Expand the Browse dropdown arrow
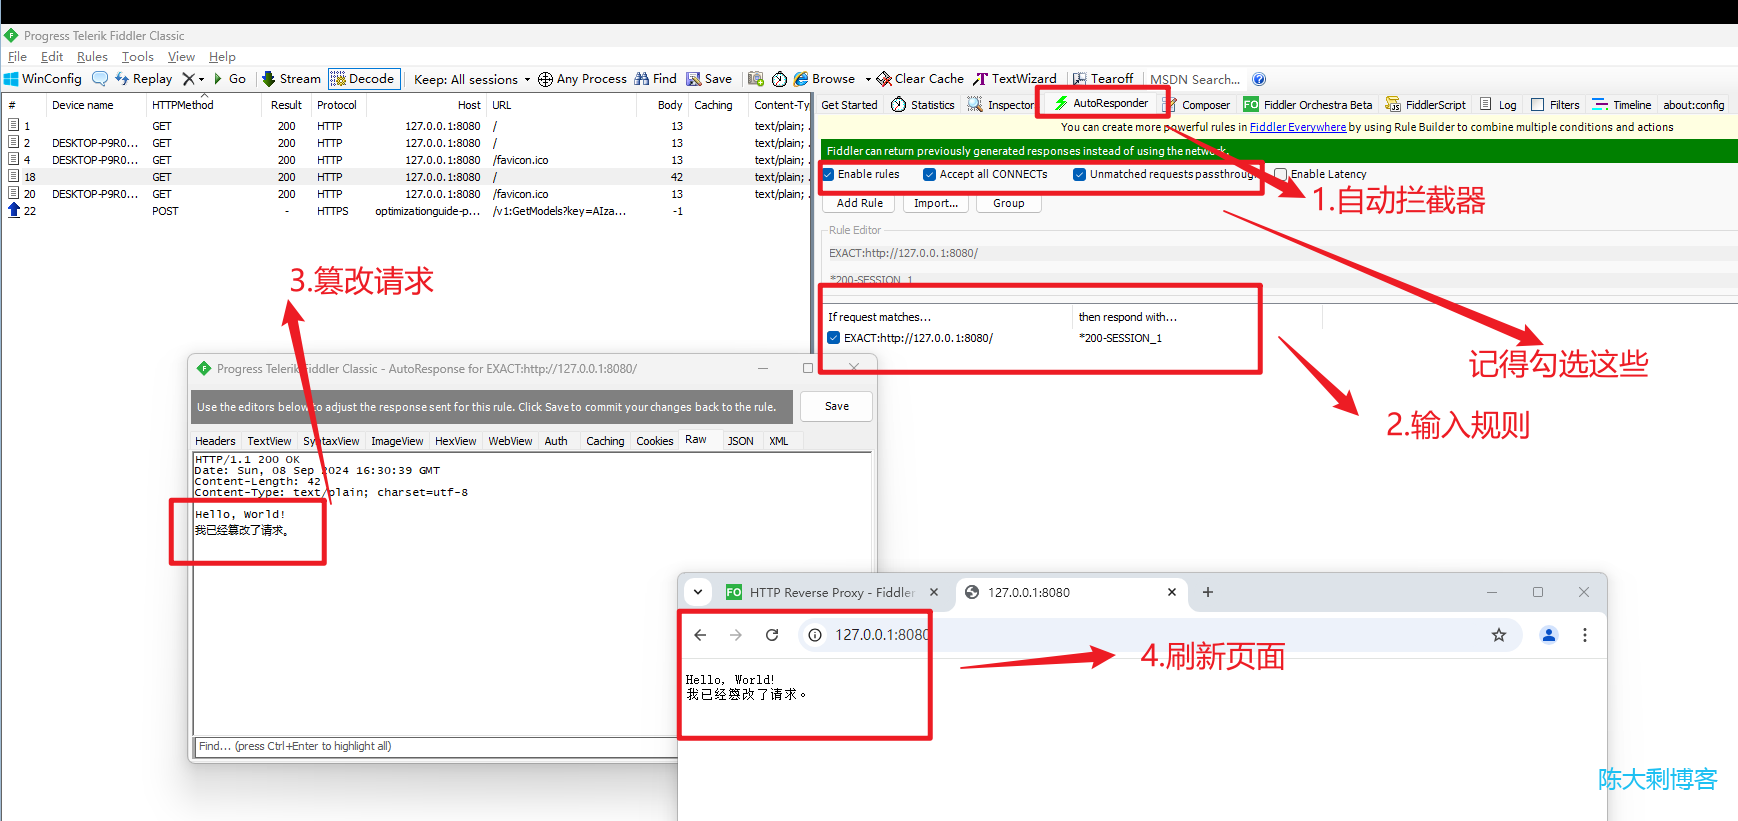 click(x=868, y=79)
